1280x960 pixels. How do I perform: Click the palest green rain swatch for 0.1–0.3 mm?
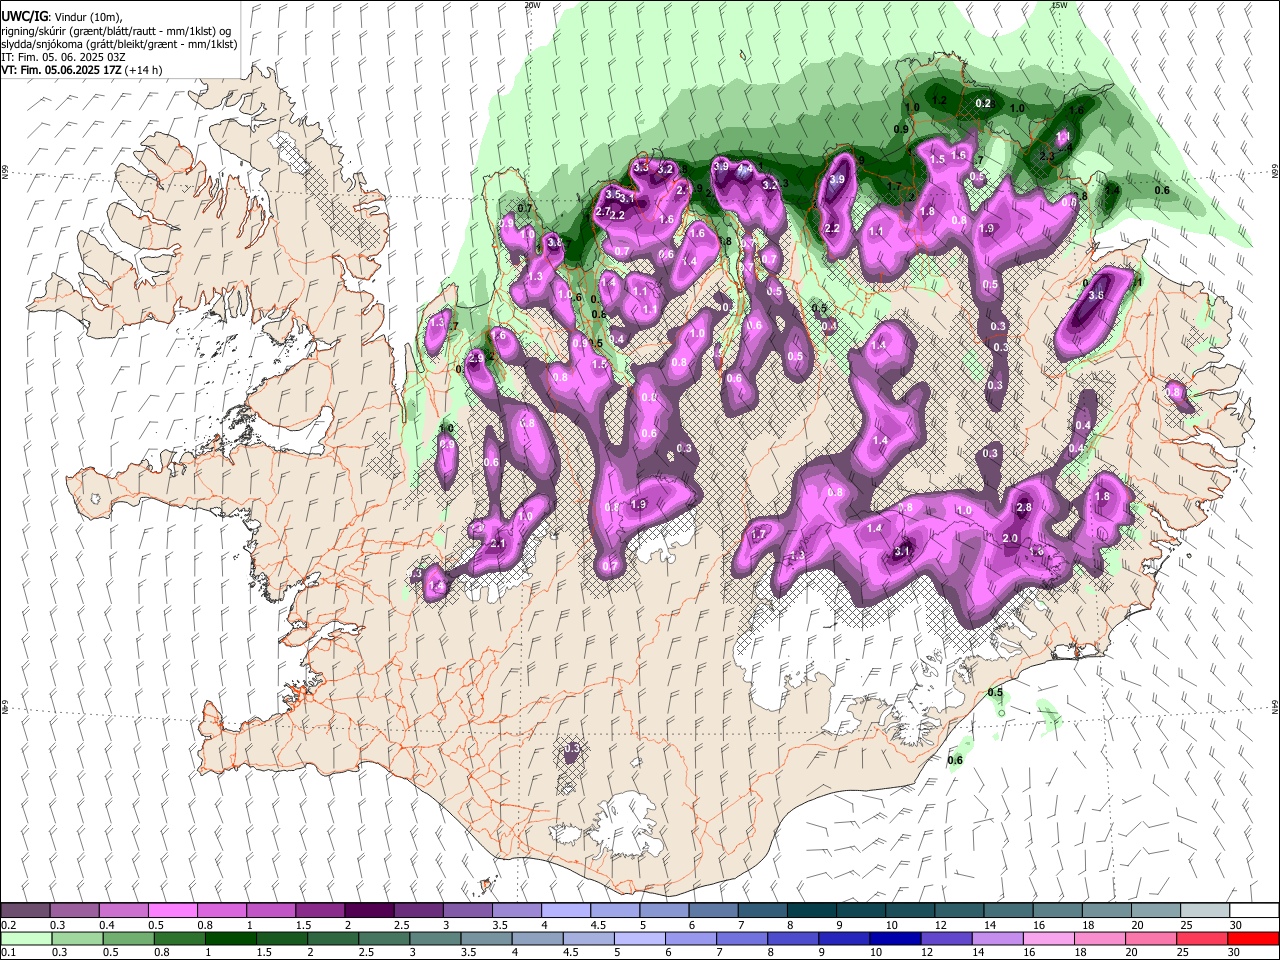[26, 938]
